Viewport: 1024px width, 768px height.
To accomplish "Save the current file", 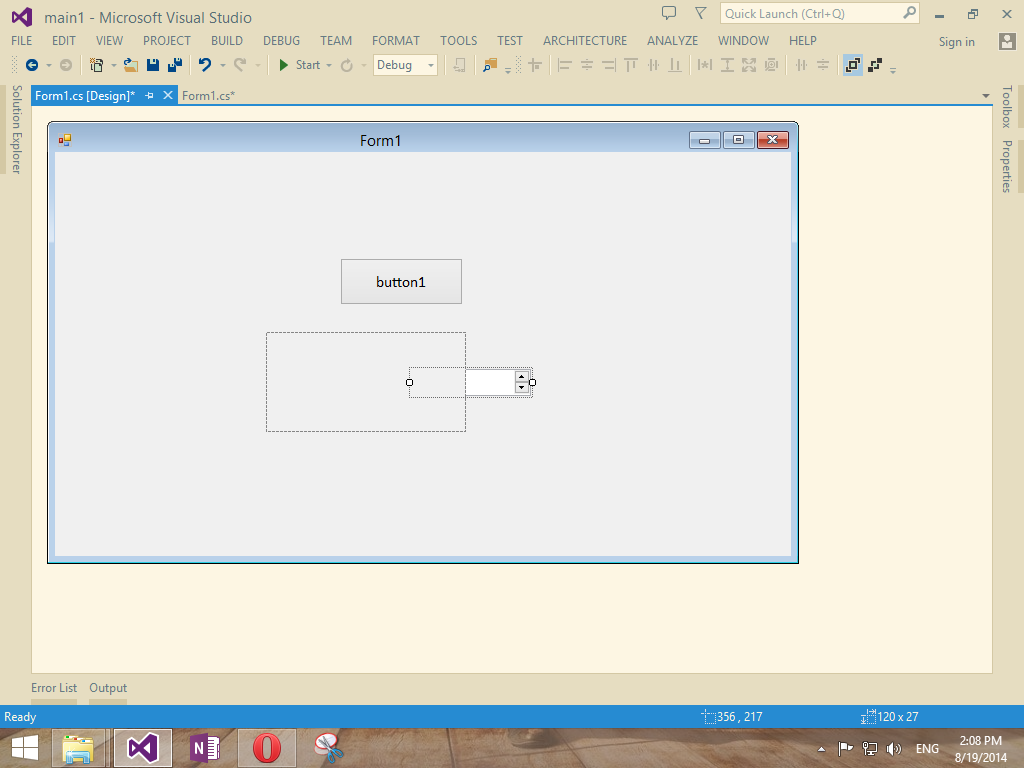I will (153, 65).
